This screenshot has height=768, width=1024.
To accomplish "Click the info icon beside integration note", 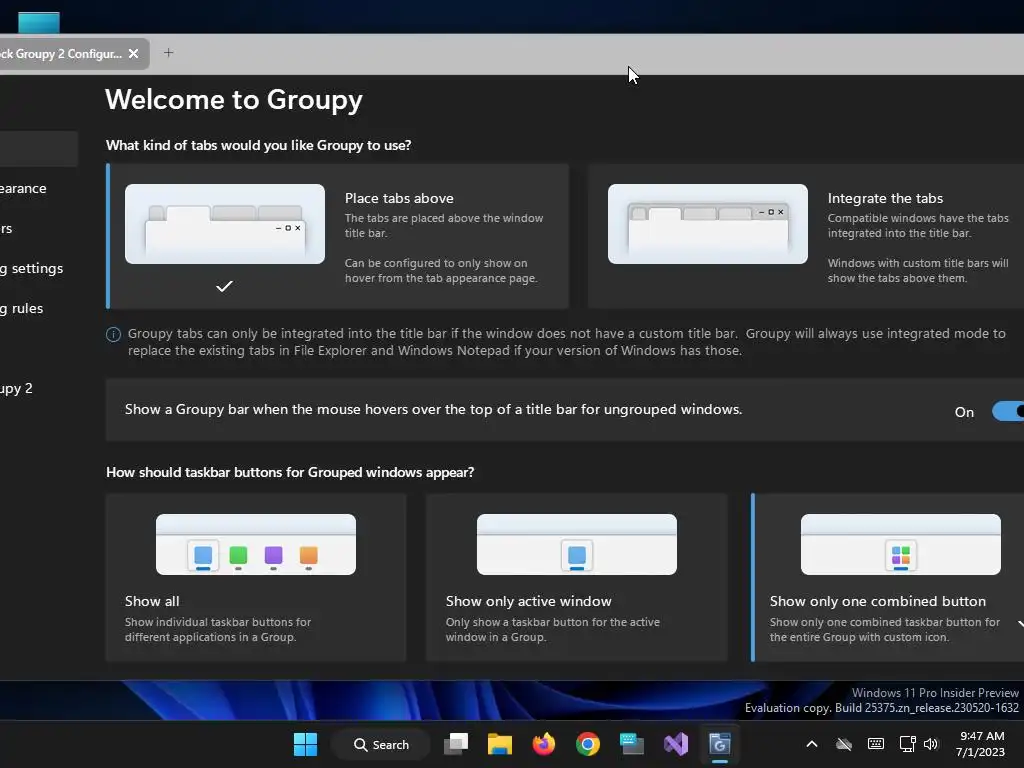I will pos(114,334).
